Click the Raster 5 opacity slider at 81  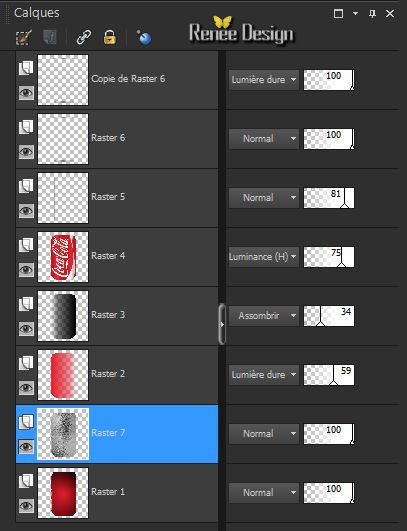(329, 198)
